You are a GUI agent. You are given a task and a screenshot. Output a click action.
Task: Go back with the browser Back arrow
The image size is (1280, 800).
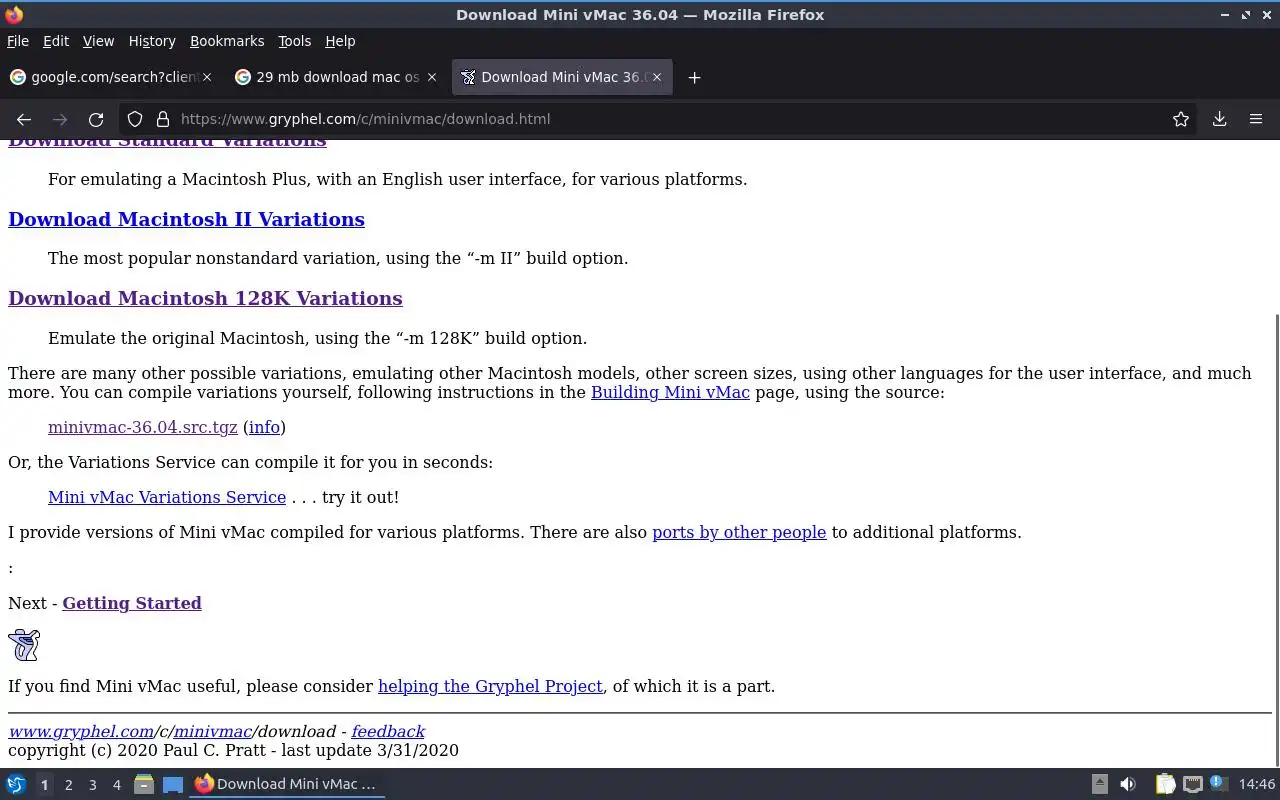point(24,119)
